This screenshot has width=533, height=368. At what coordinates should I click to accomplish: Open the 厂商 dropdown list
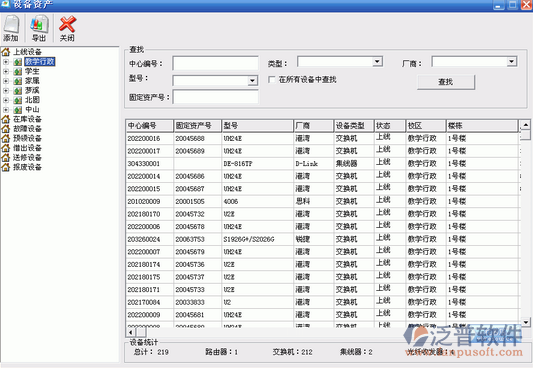(x=511, y=62)
